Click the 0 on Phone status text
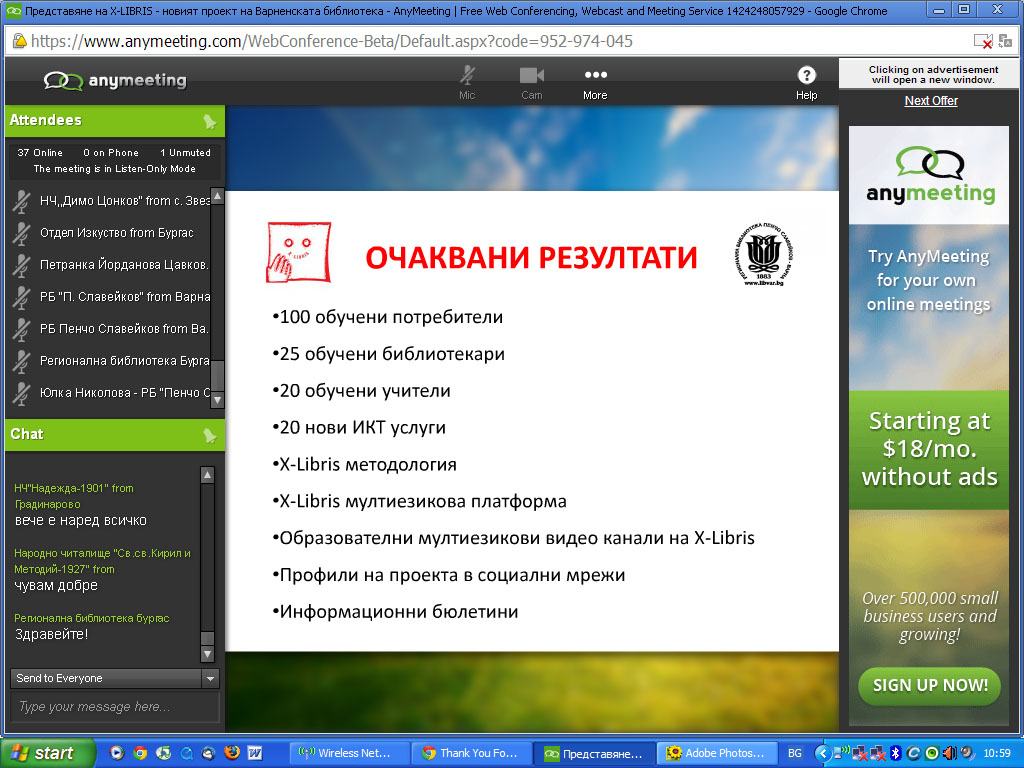This screenshot has height=768, width=1024. (x=111, y=153)
